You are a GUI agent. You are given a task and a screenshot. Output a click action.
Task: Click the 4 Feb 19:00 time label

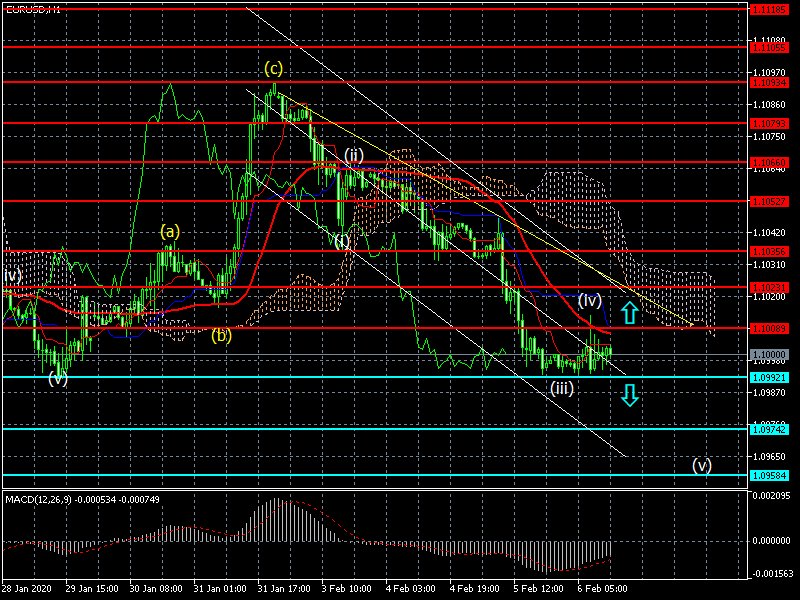[475, 588]
